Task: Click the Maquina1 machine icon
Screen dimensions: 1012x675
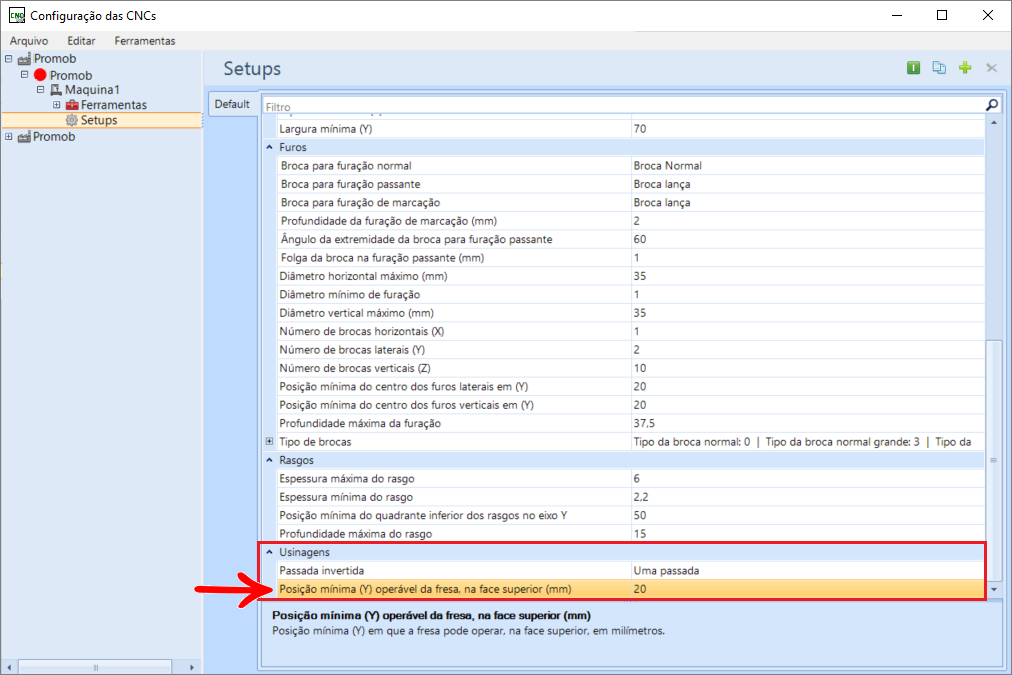Action: click(56, 90)
